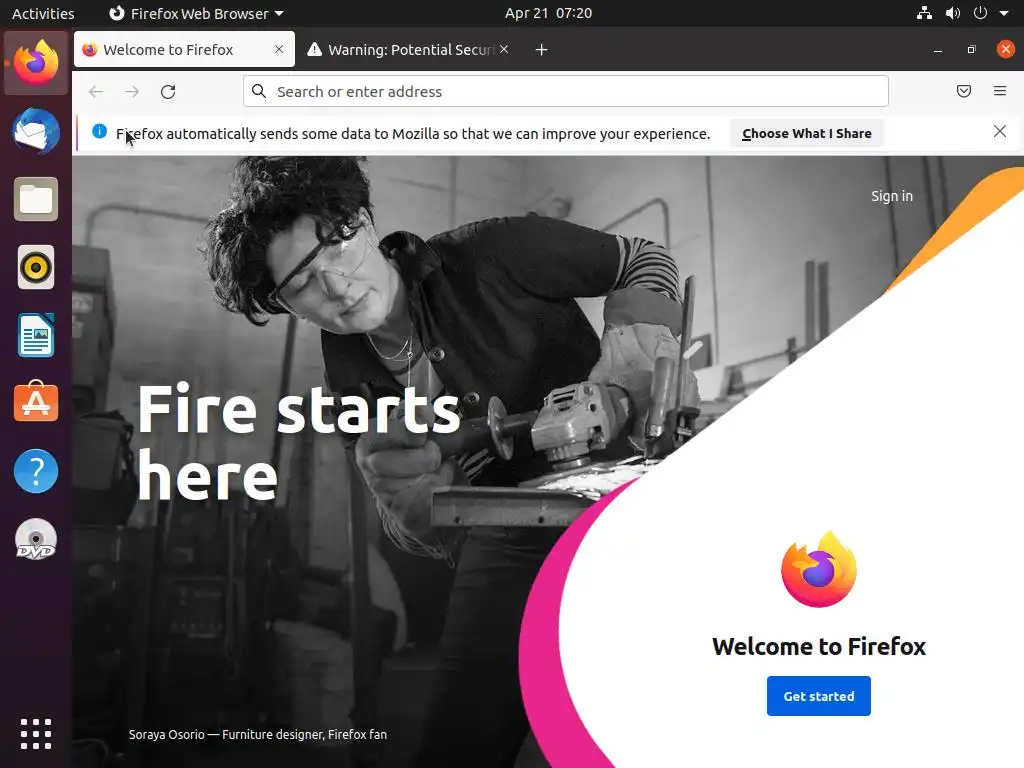This screenshot has width=1024, height=768.
Task: Click the Sign in link
Action: click(x=891, y=196)
